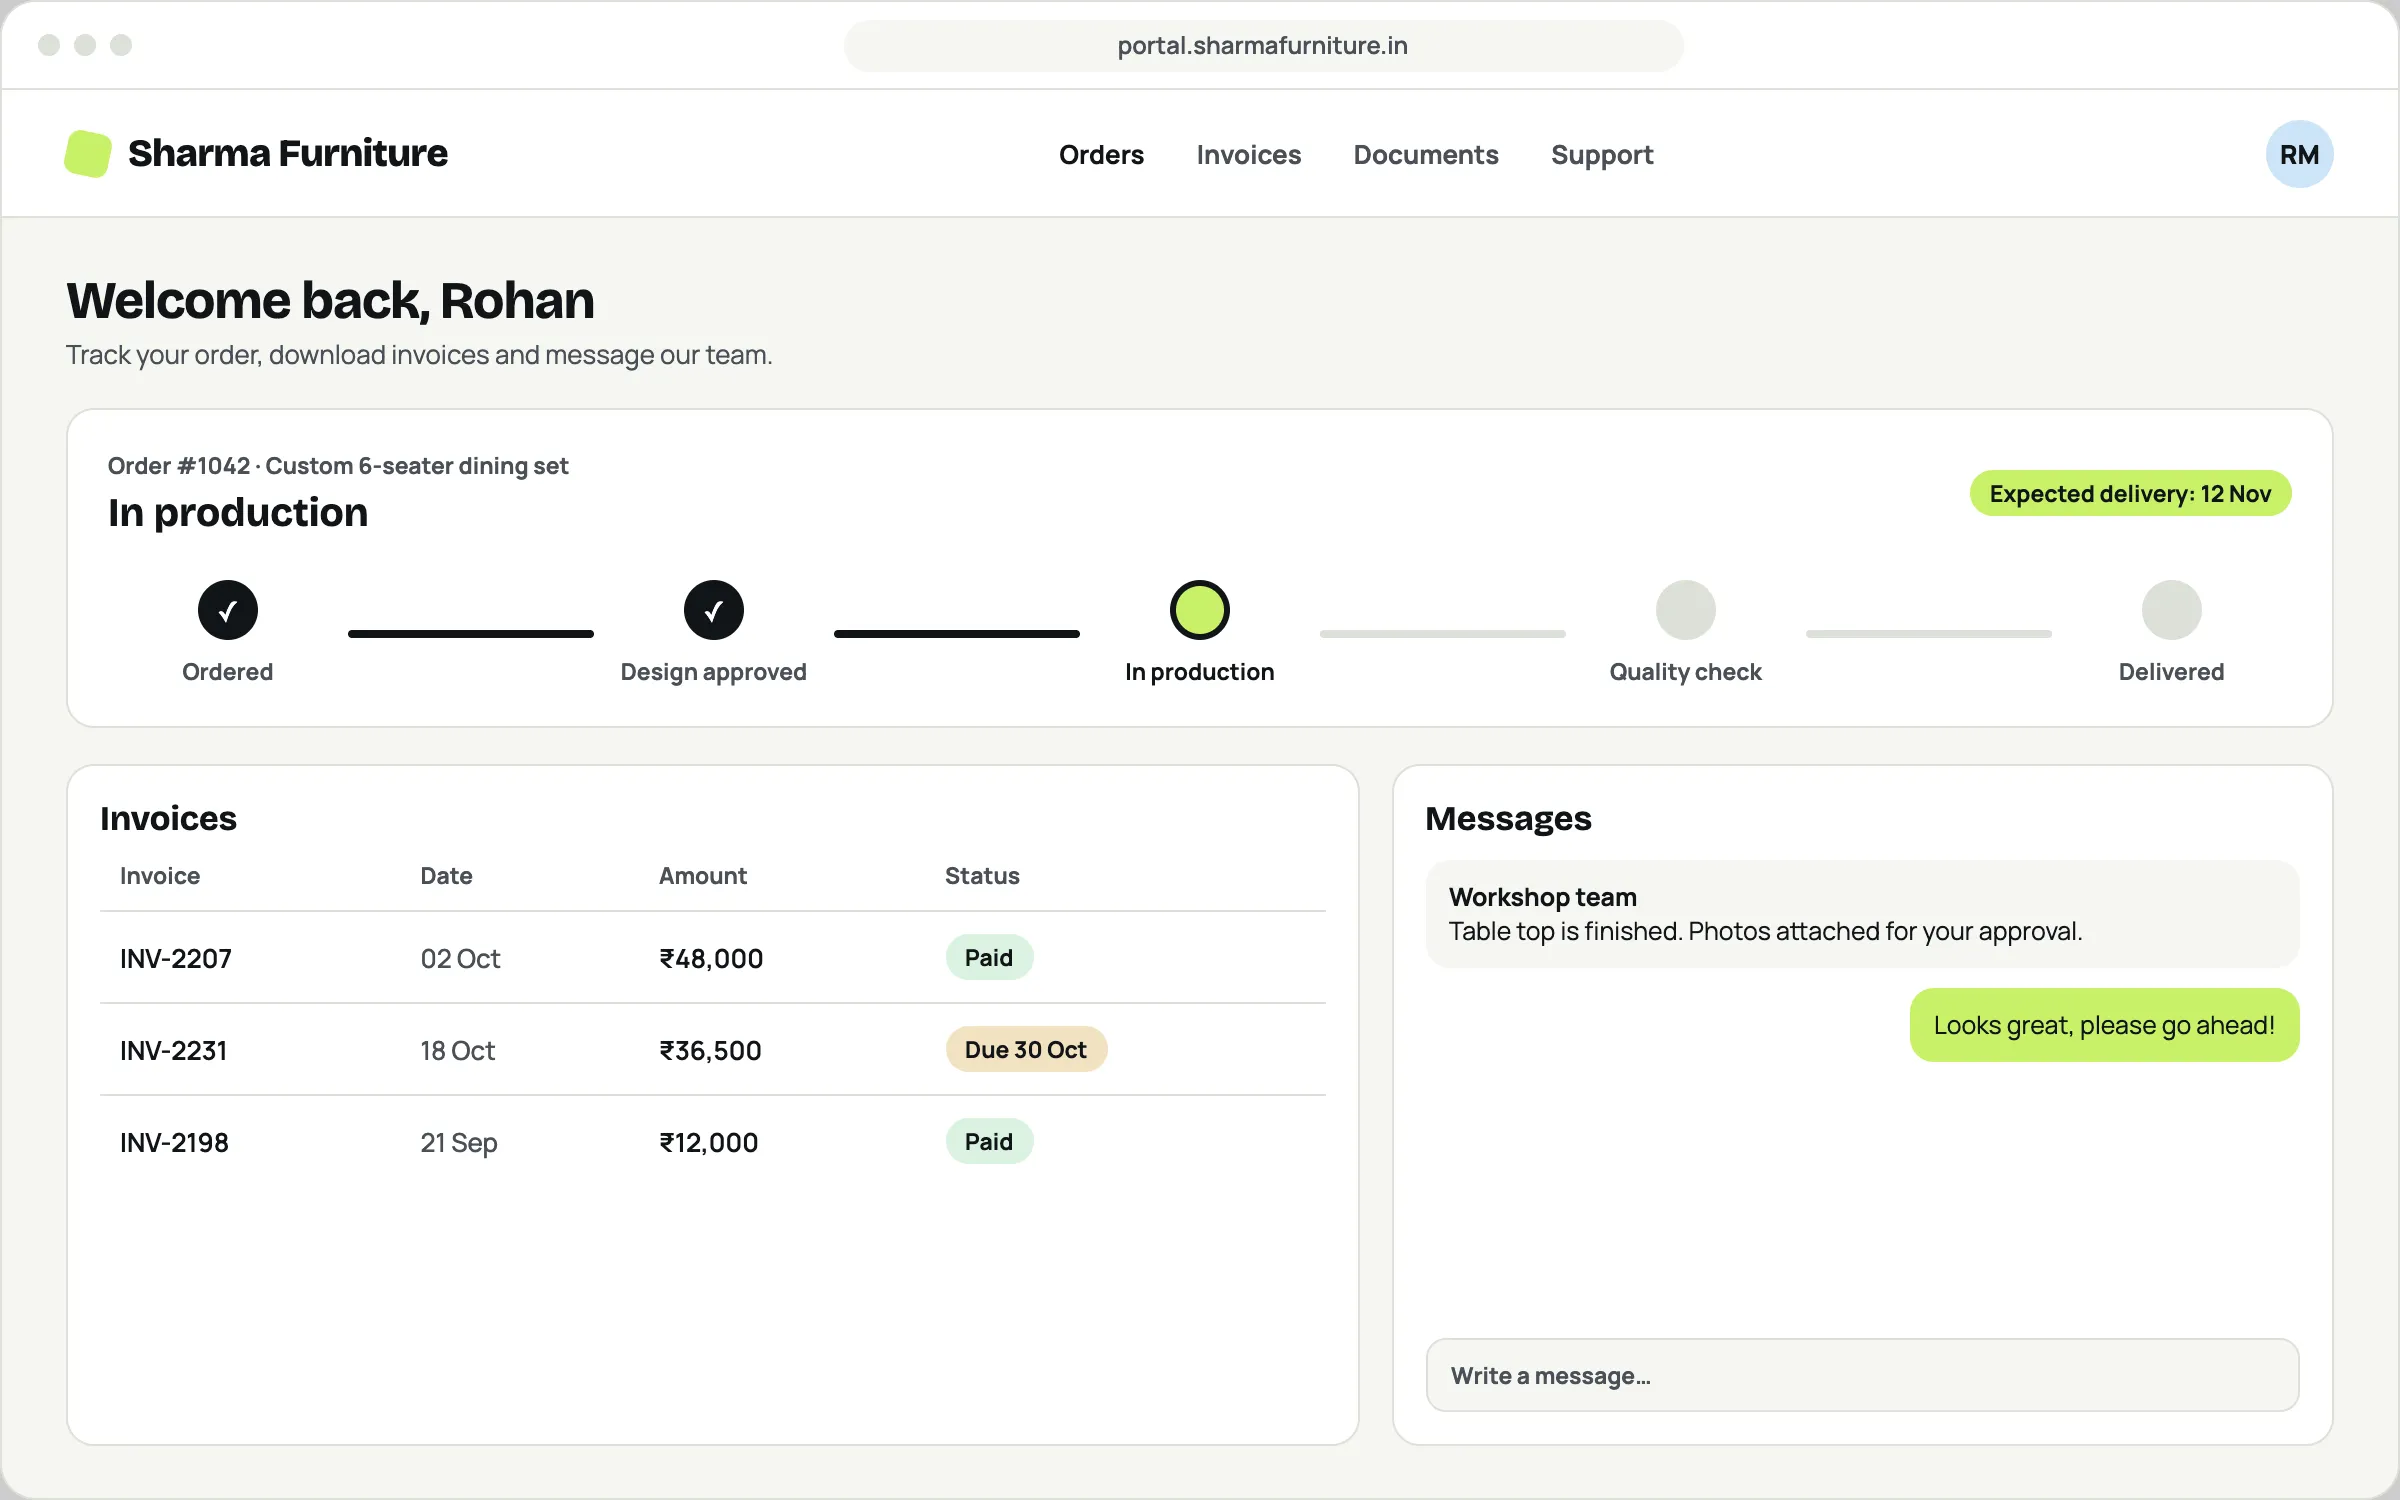Click the Expected delivery: 12 Nov badge

tap(2130, 493)
